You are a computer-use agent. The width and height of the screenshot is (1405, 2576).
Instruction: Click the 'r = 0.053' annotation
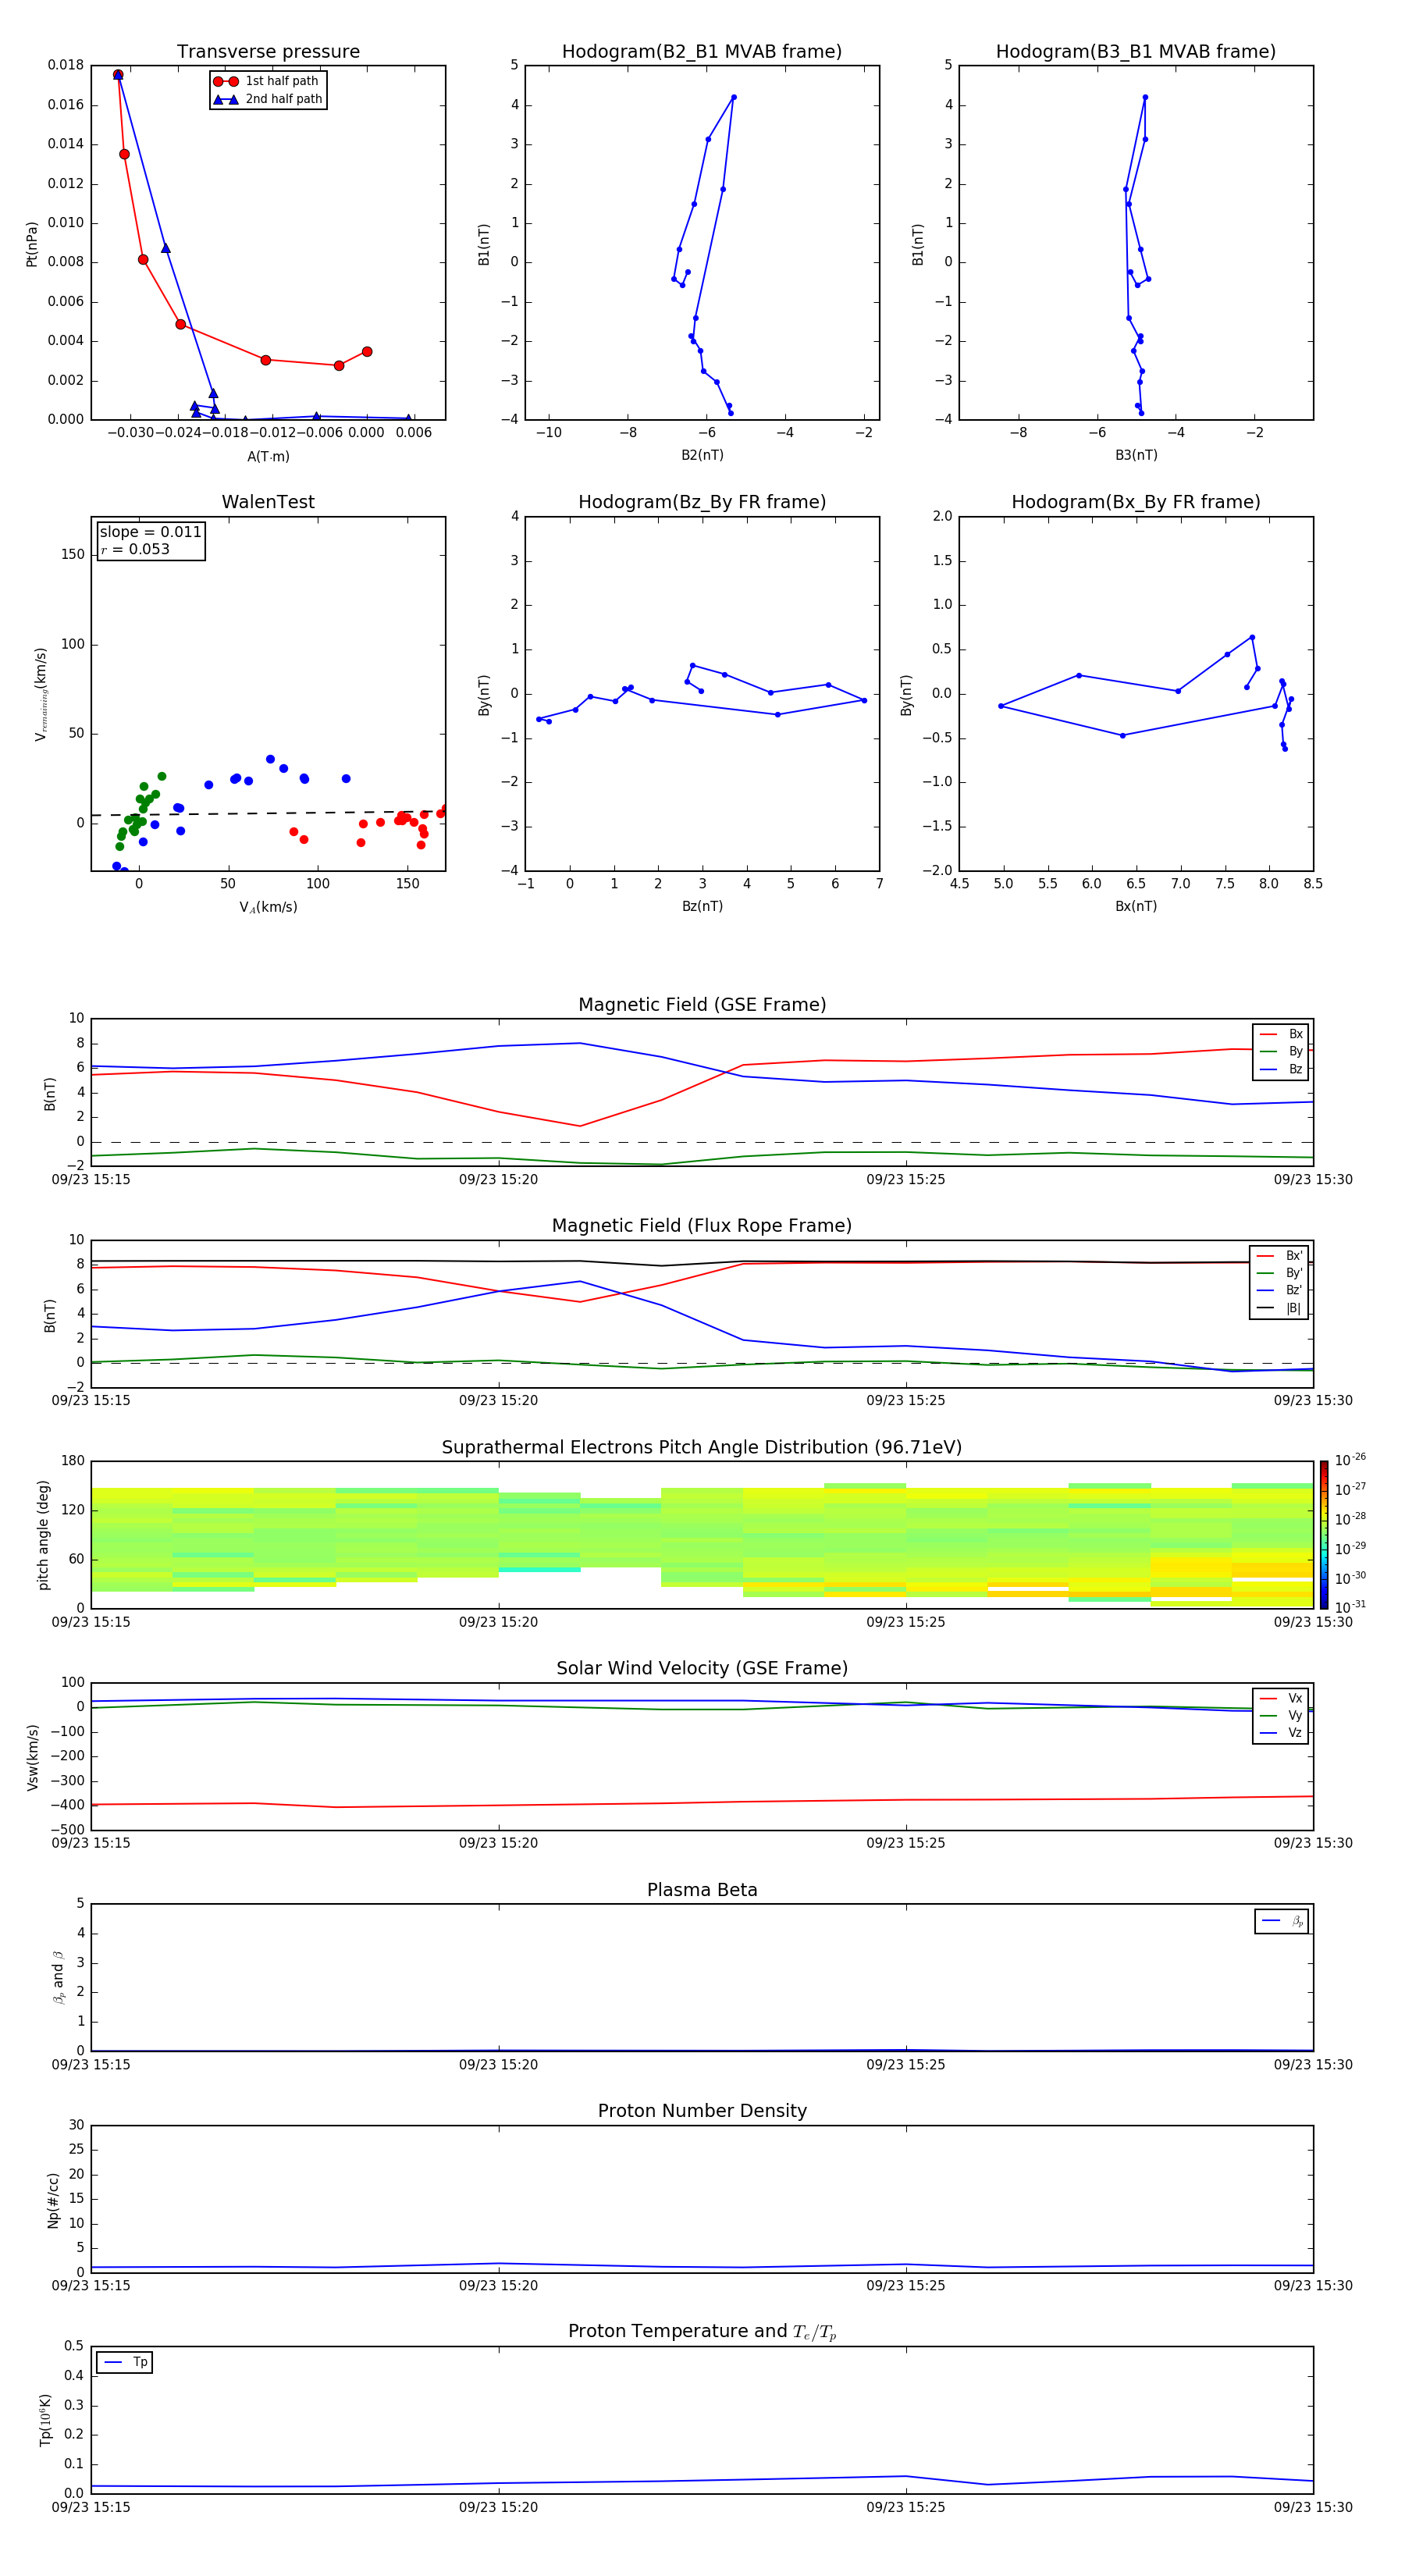click(x=135, y=549)
